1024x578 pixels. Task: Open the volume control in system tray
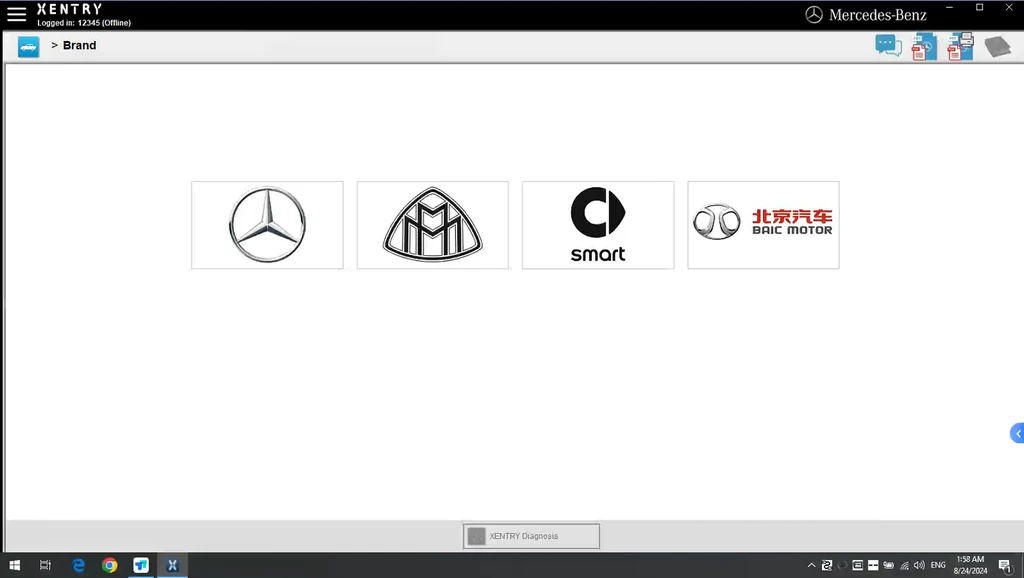[919, 565]
